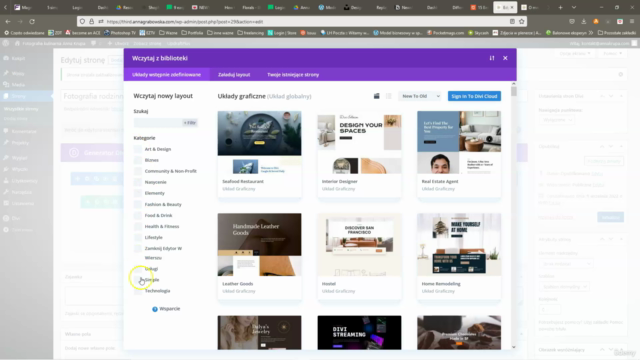Close the Wczytaj z biblioteki dialog
640x360 pixels.
click(x=505, y=58)
